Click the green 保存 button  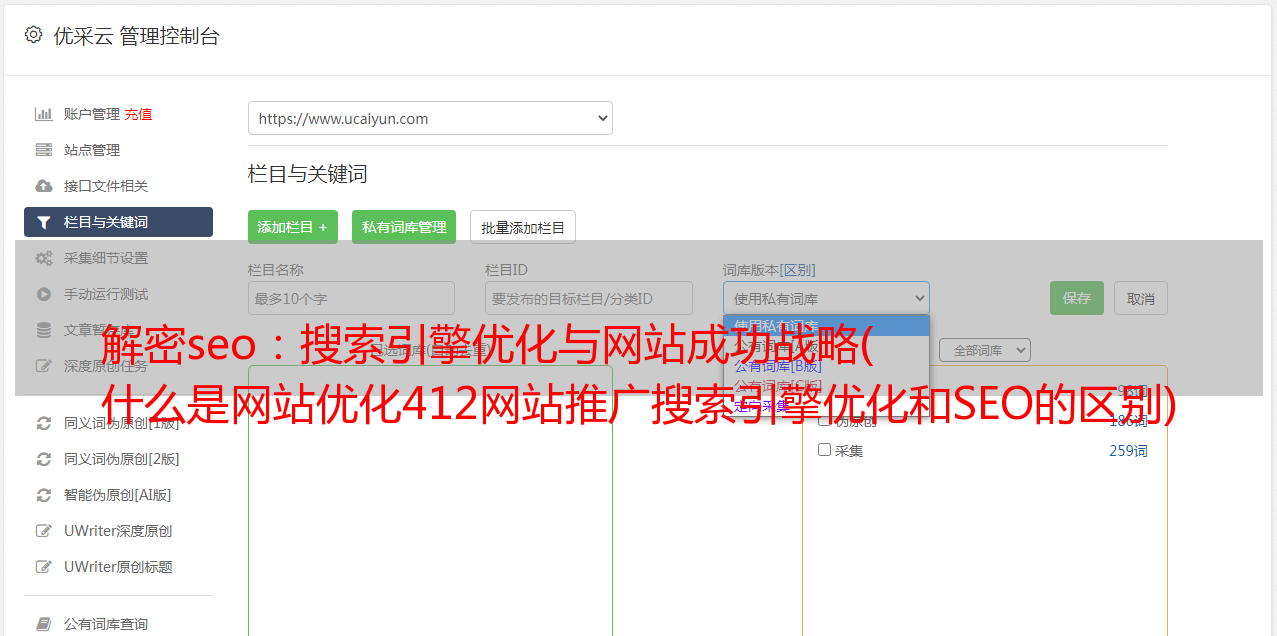tap(1077, 298)
